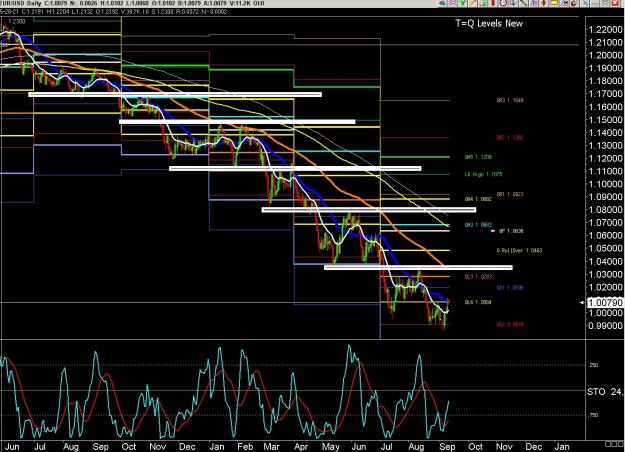Click the cyan 'QH3 1.0663' label
This screenshot has height=452, width=625.
pos(478,225)
